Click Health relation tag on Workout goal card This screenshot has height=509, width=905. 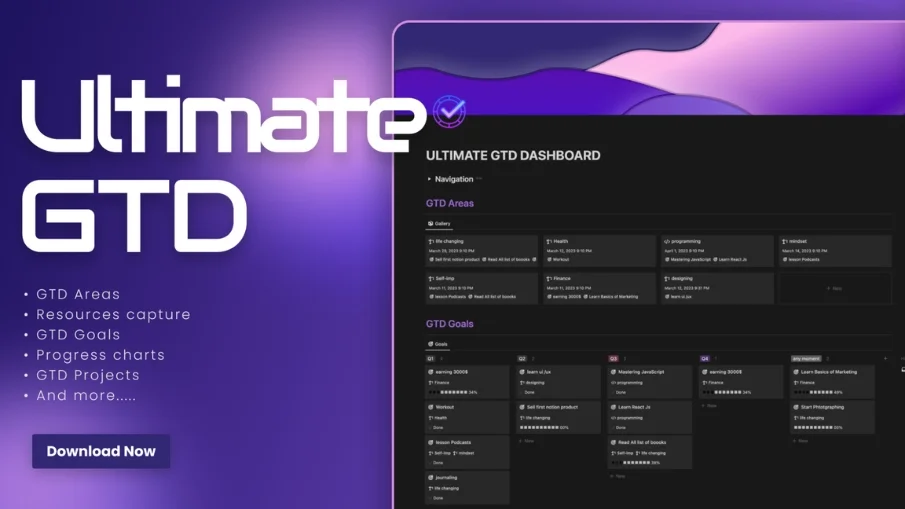(438, 418)
